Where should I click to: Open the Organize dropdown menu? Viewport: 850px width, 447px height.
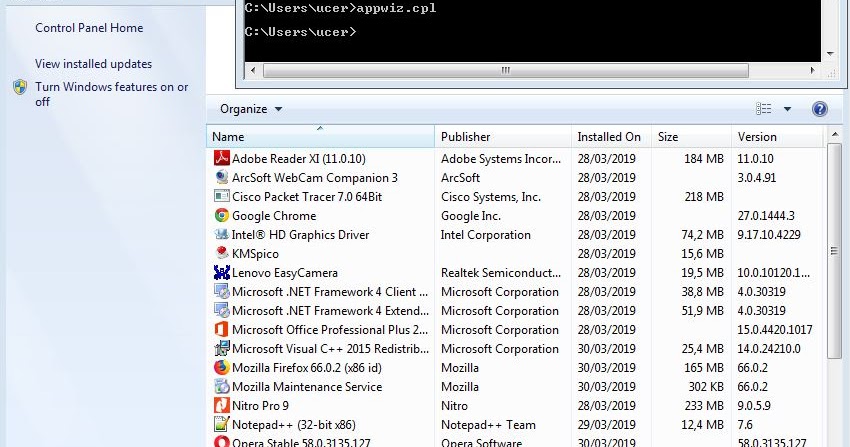pyautogui.click(x=251, y=109)
